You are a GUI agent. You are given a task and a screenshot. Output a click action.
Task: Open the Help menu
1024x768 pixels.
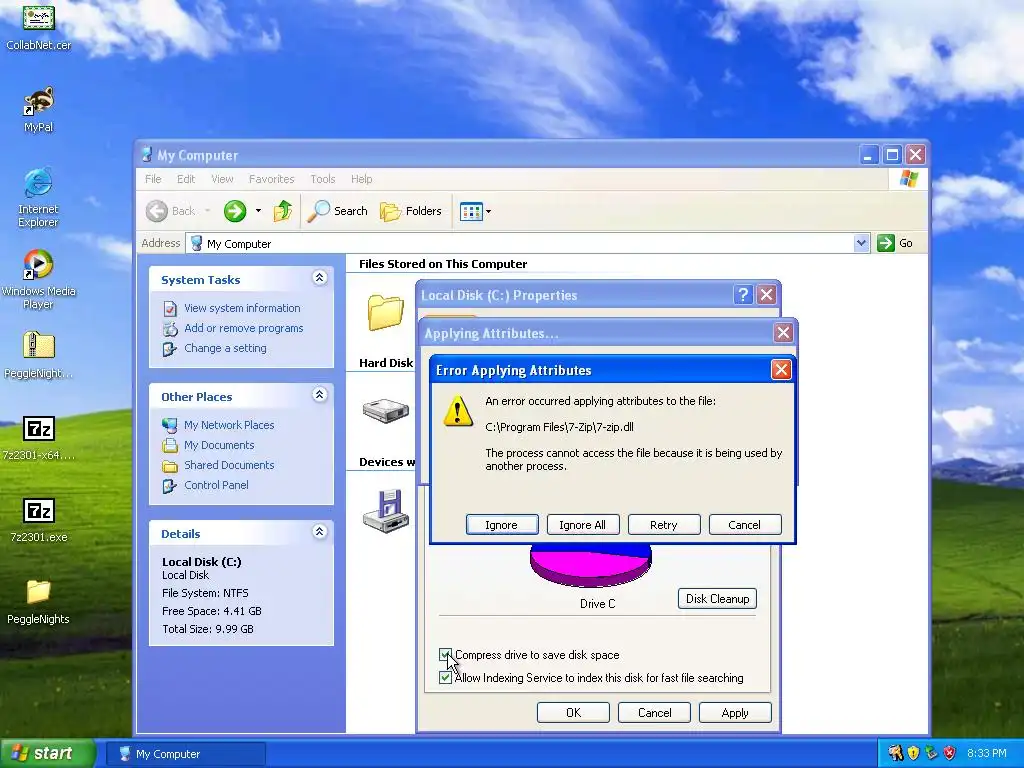click(x=361, y=179)
